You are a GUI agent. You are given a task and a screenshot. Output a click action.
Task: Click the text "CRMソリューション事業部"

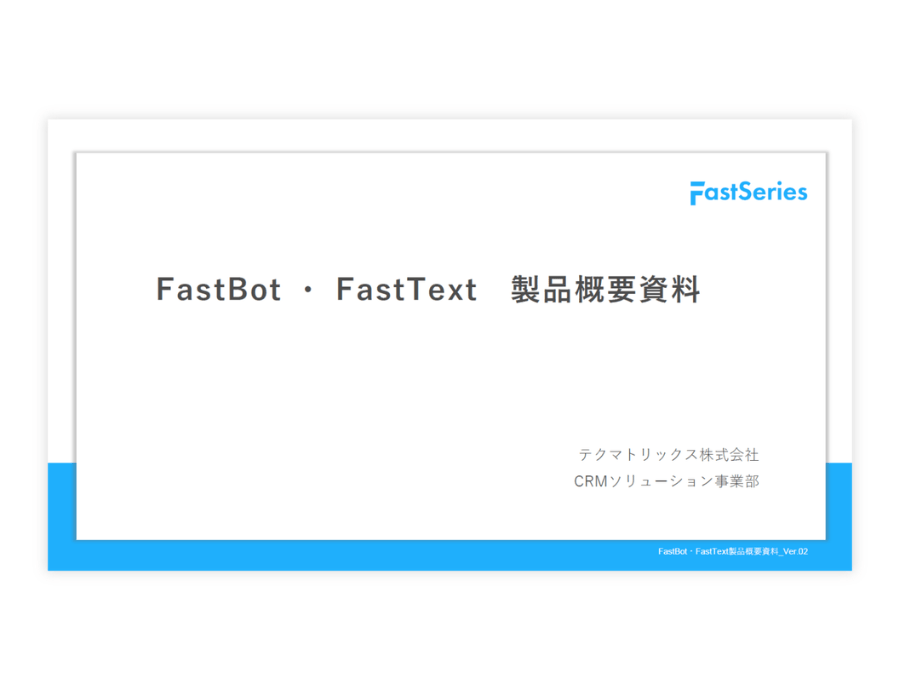point(666,481)
